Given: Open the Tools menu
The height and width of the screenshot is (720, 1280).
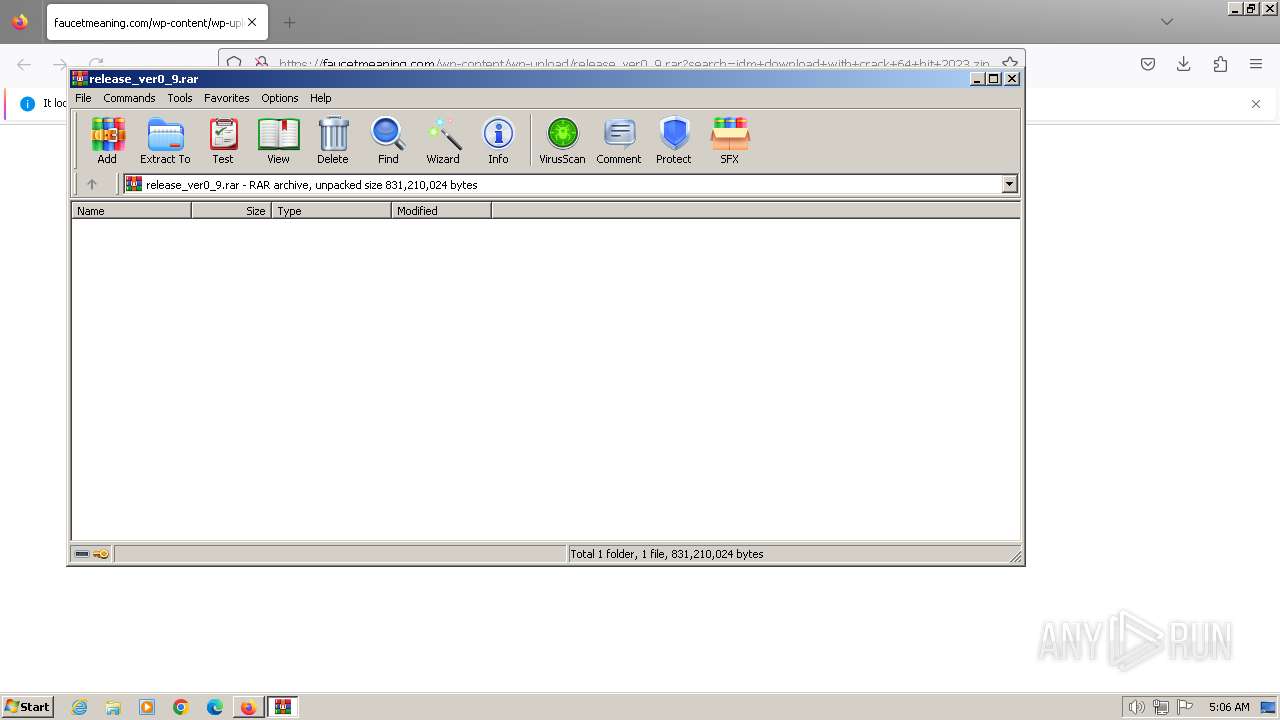Looking at the screenshot, I should [180, 98].
